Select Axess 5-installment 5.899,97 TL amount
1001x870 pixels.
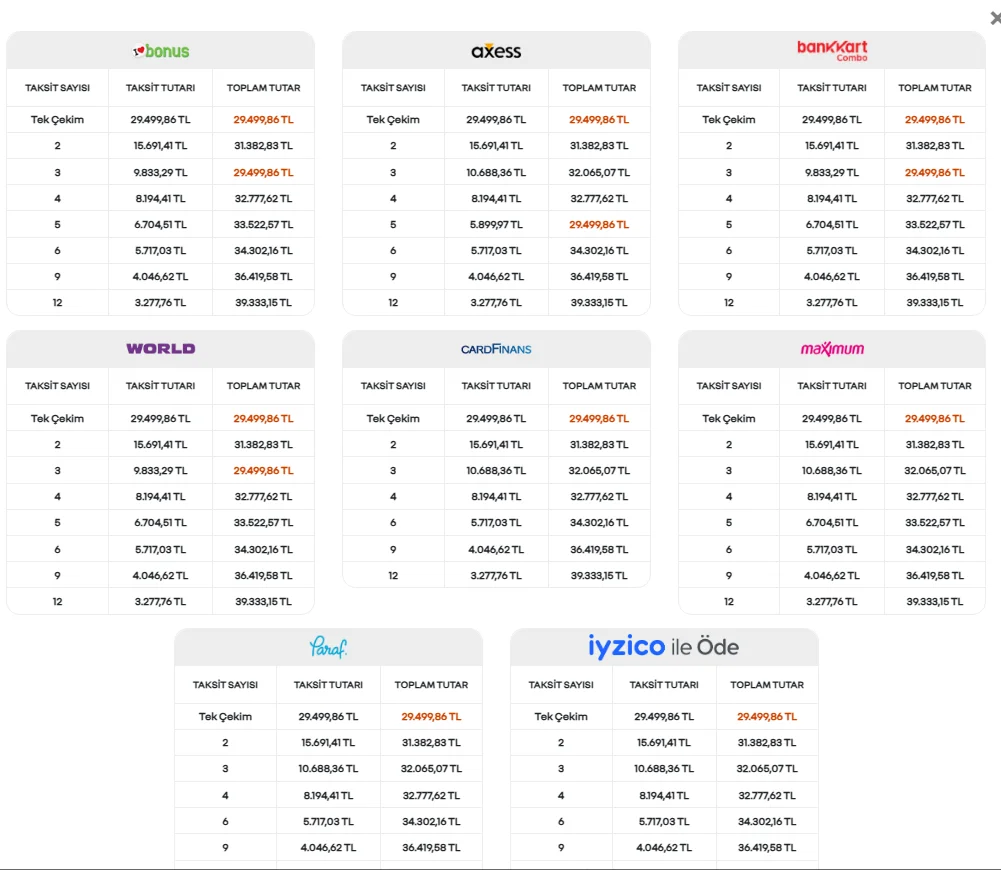tap(496, 225)
